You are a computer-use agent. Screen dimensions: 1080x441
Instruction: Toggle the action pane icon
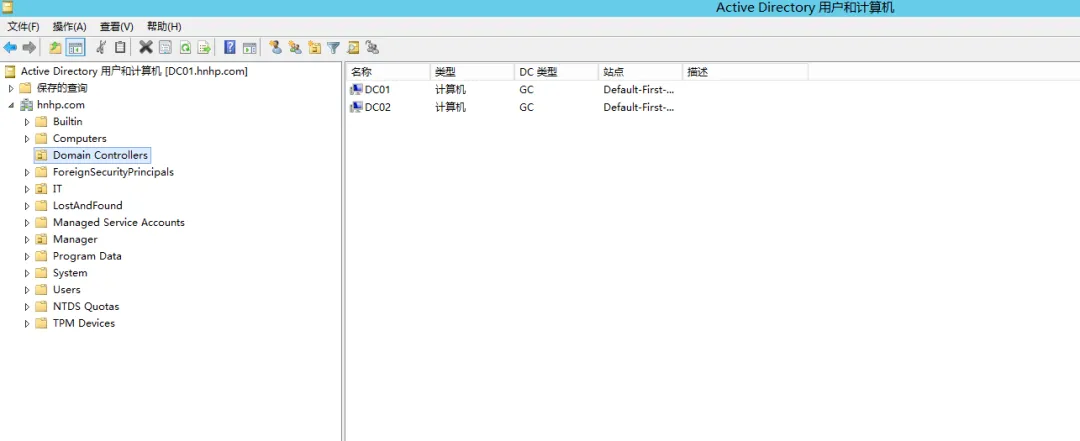(249, 48)
